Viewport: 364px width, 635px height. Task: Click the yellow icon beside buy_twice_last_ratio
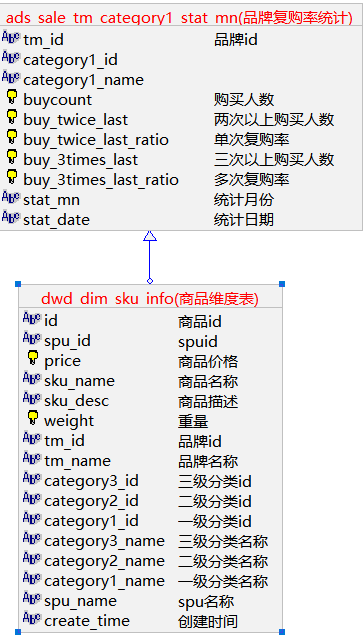pyautogui.click(x=12, y=137)
